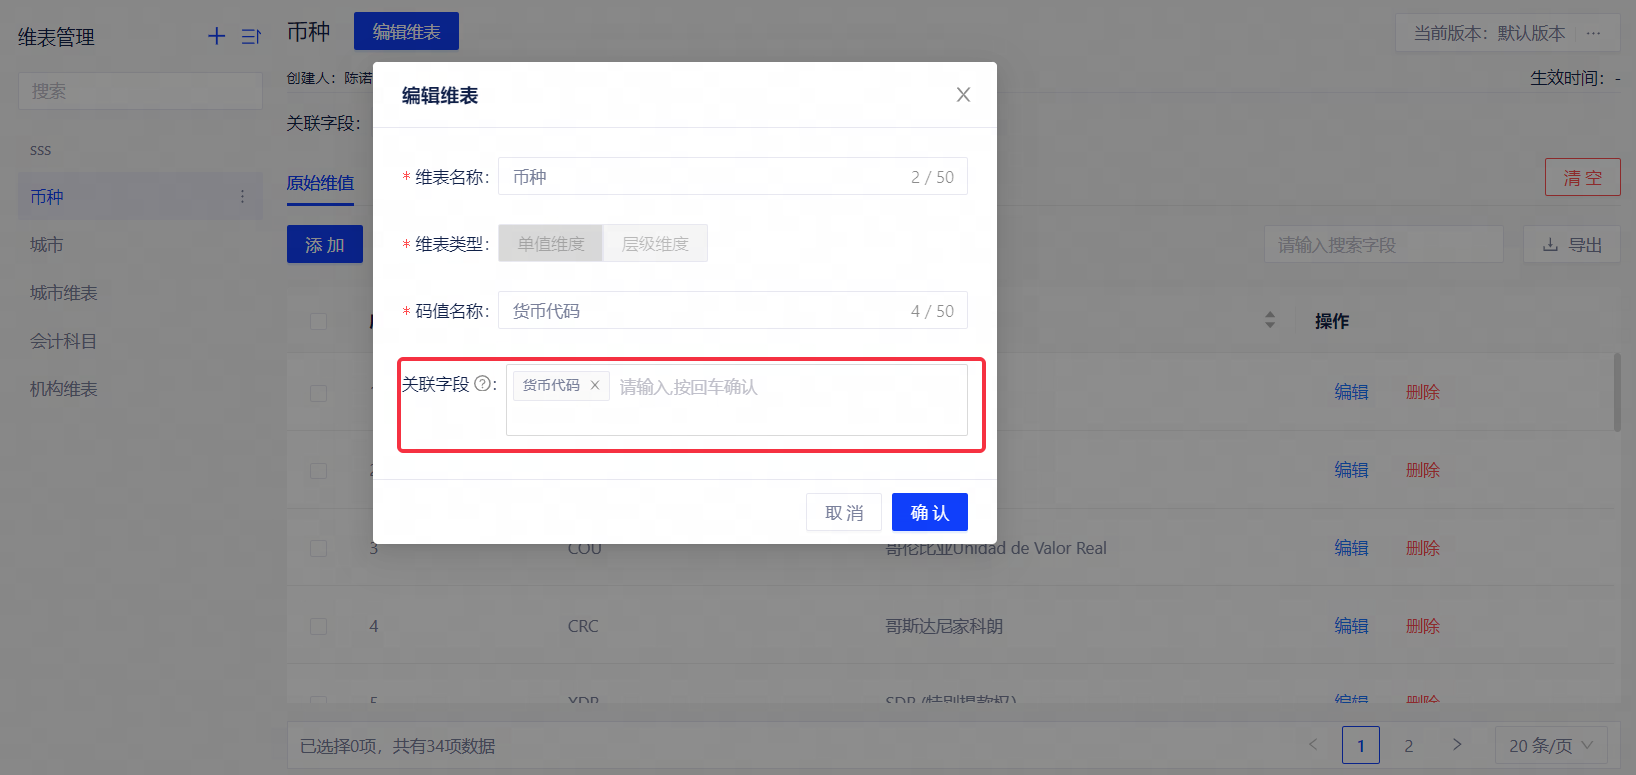Select 会计科目 in the sidebar list
This screenshot has height=775, width=1636.
pos(63,341)
